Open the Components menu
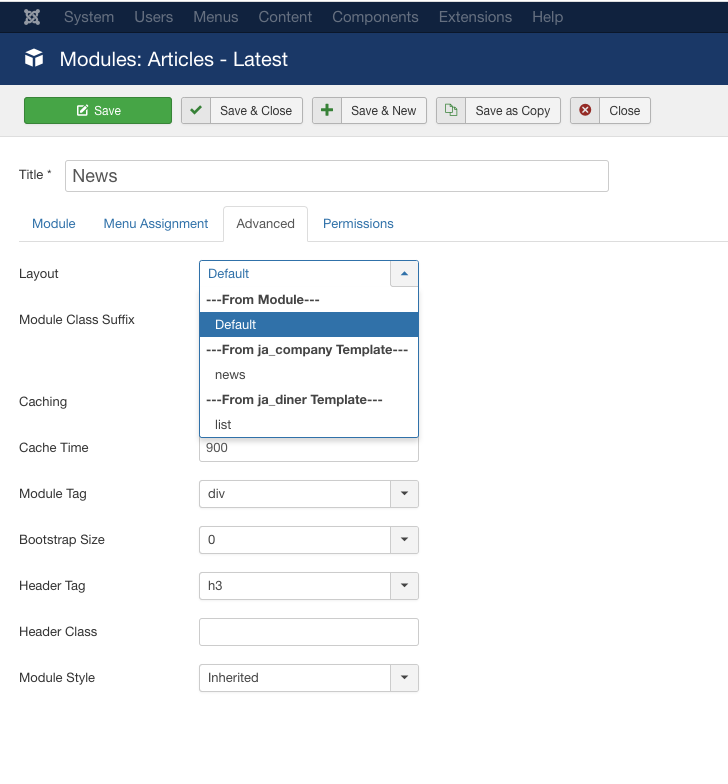 tap(375, 17)
